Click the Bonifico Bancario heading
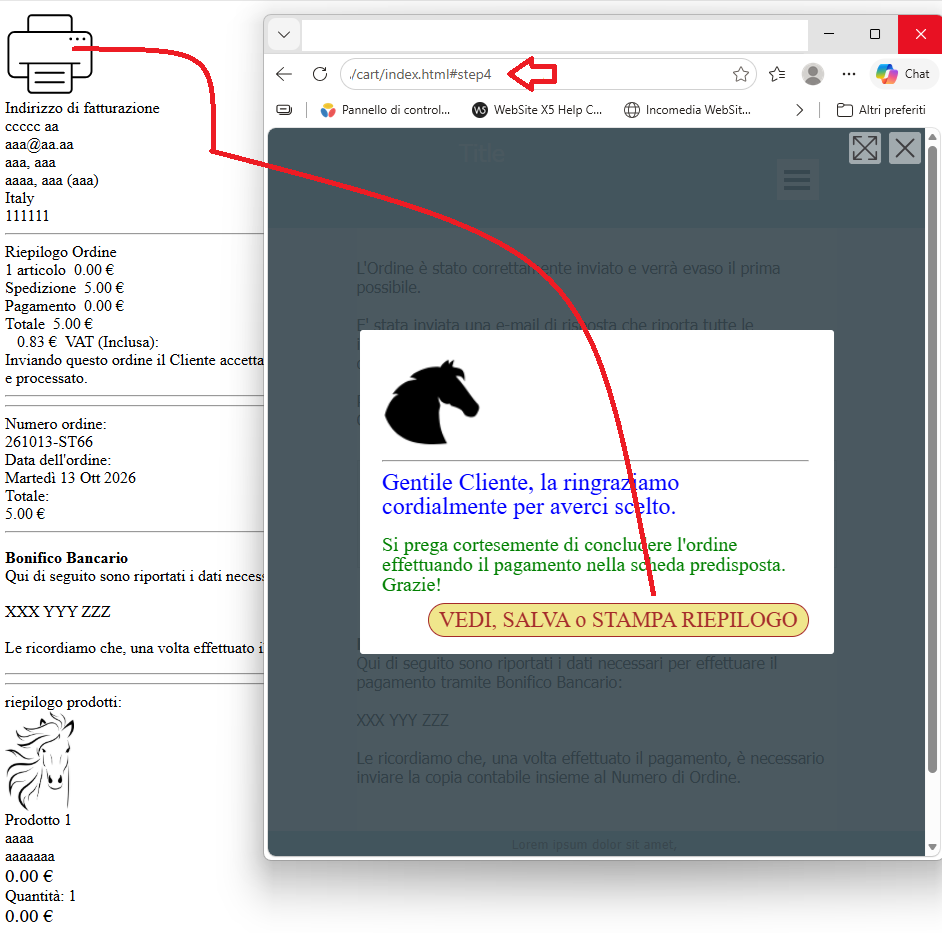942x933 pixels. click(x=66, y=558)
